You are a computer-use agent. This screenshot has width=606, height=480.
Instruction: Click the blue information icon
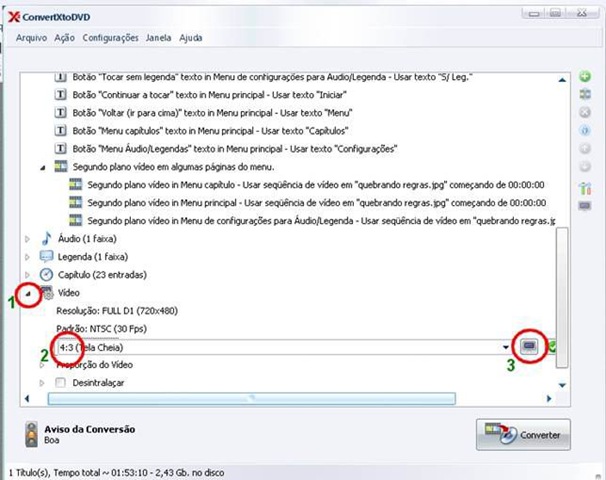[x=585, y=131]
